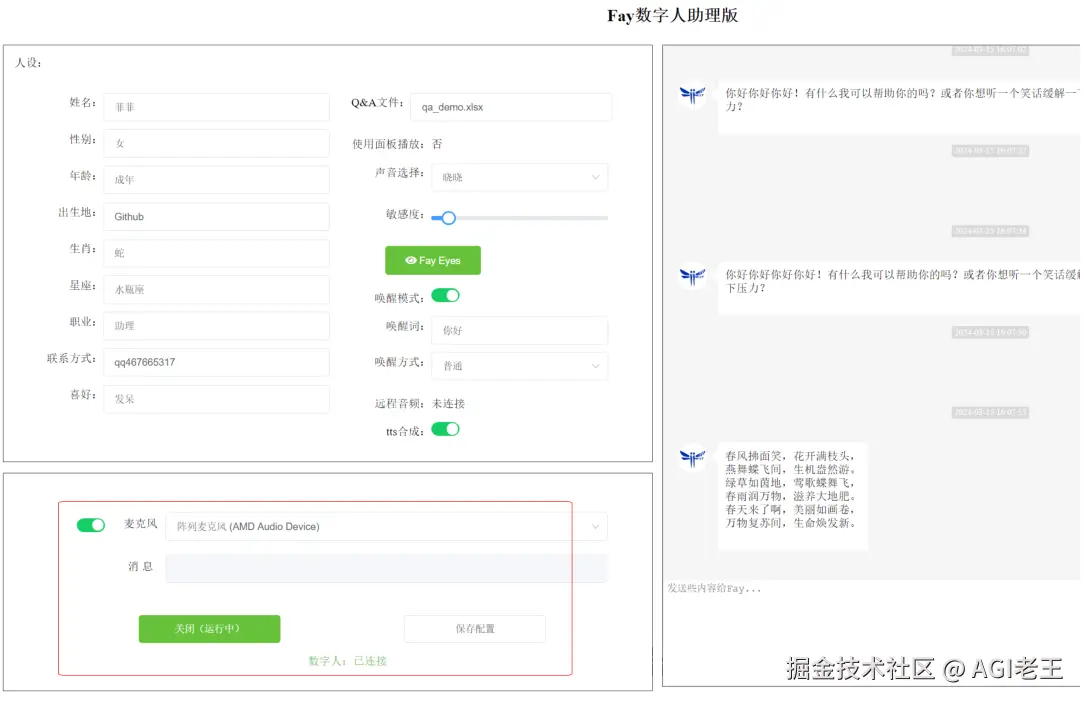Click the 人设 section heading
The image size is (1084, 703).
point(28,63)
